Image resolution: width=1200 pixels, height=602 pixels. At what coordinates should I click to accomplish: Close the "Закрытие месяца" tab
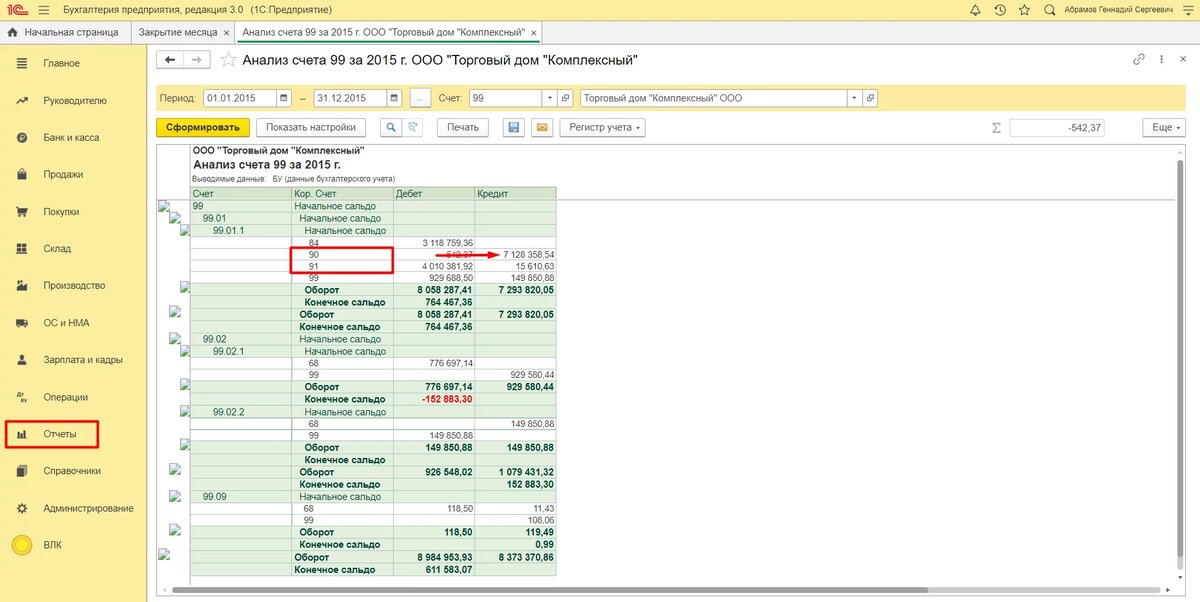coord(227,32)
